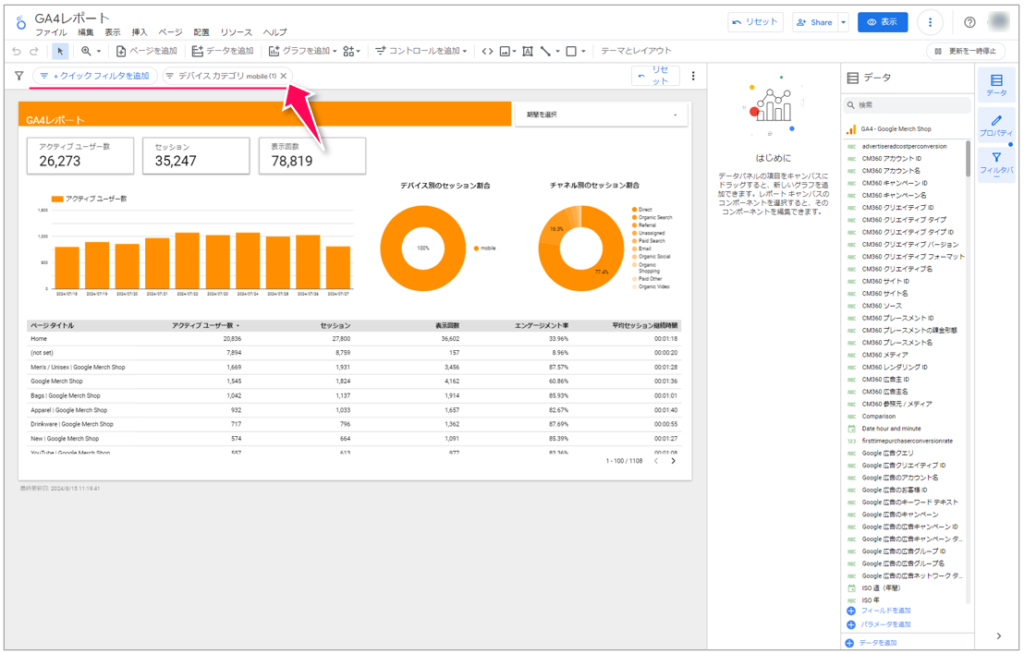The width and height of the screenshot is (1024, 654).
Task: Open the コントロールを追加 dropdown
Action: click(421, 51)
